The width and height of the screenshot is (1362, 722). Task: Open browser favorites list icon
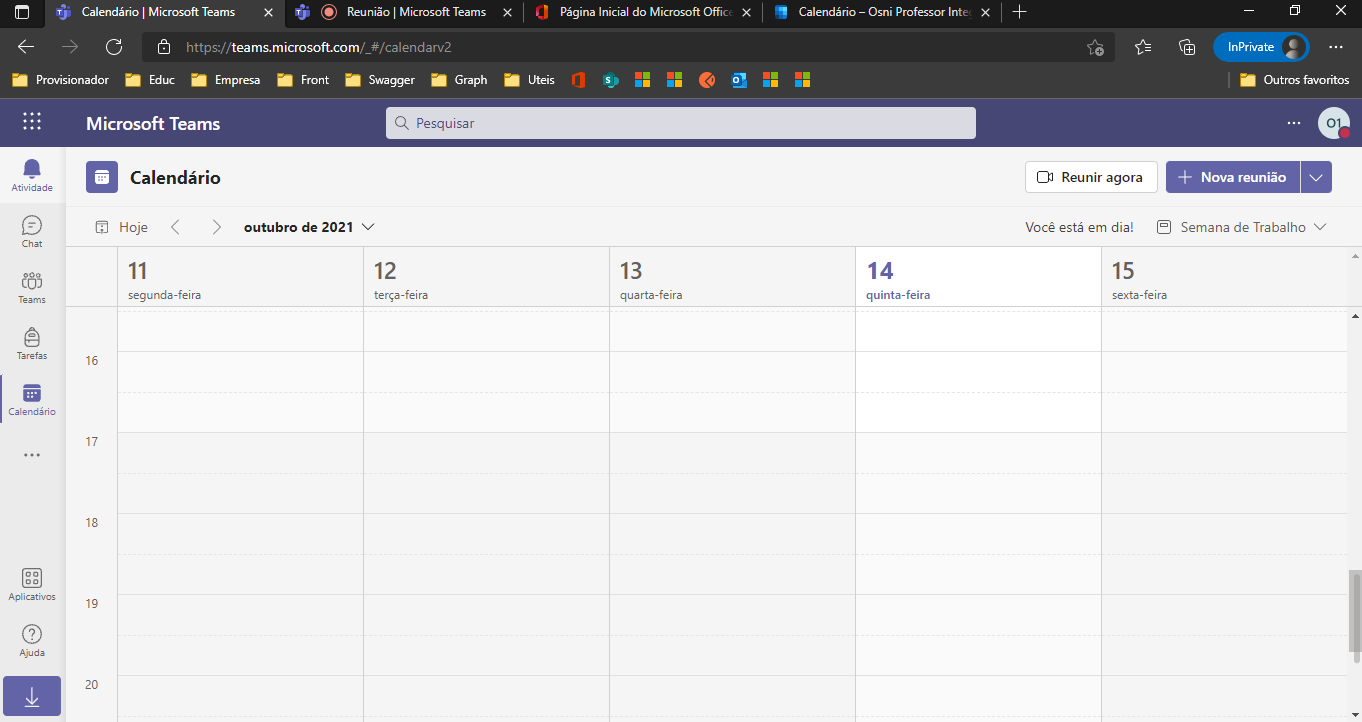coord(1143,47)
